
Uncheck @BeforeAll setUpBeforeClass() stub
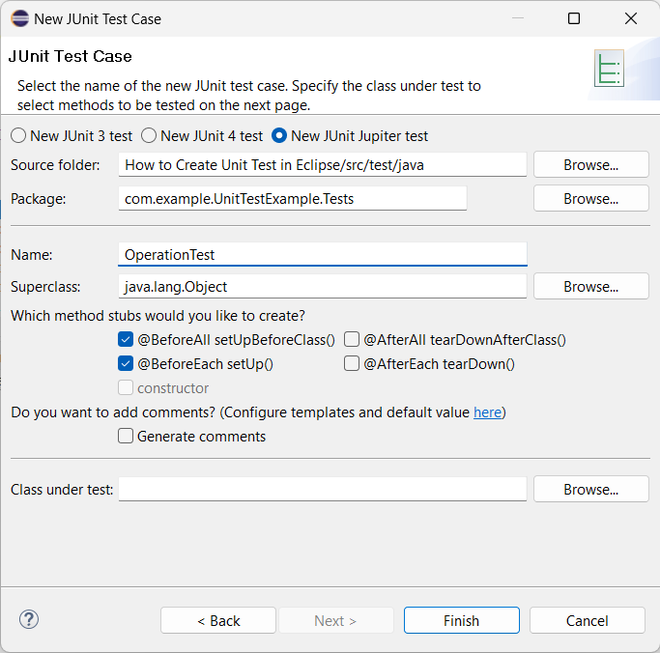(x=125, y=340)
